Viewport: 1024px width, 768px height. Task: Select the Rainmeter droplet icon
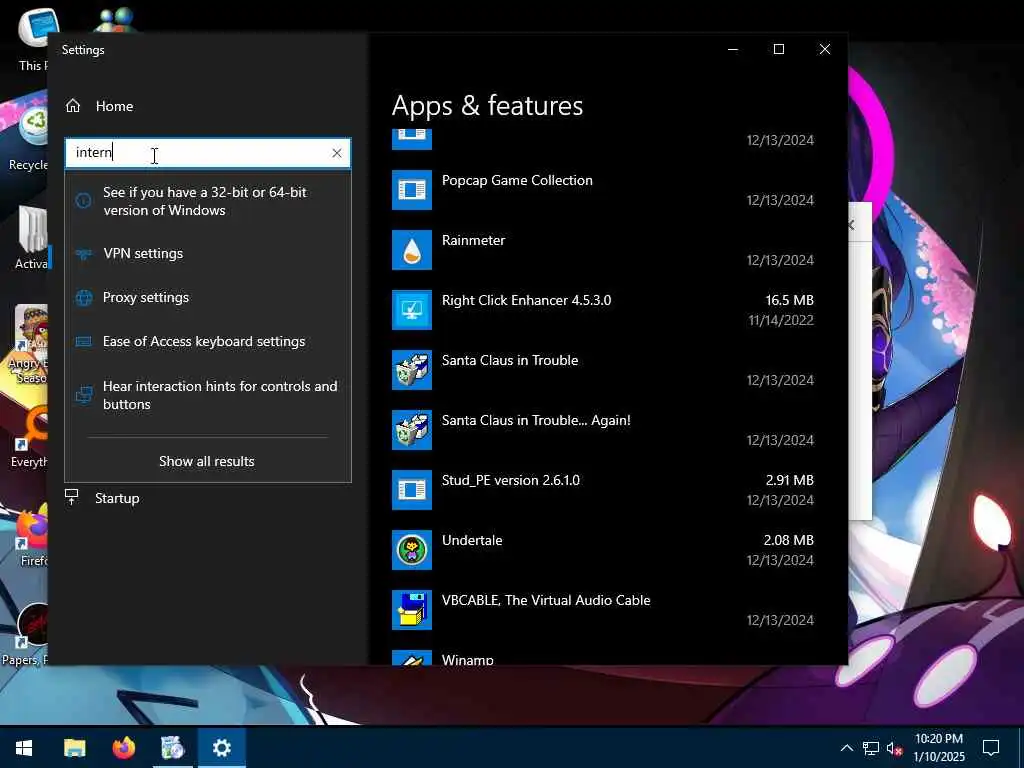(x=411, y=250)
